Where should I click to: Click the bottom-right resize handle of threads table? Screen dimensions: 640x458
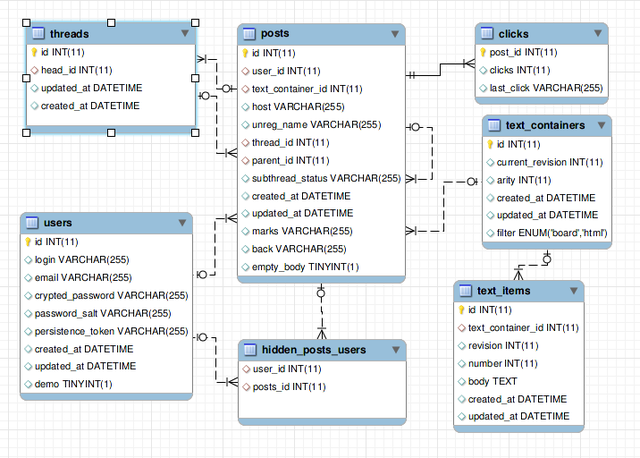coord(196,131)
